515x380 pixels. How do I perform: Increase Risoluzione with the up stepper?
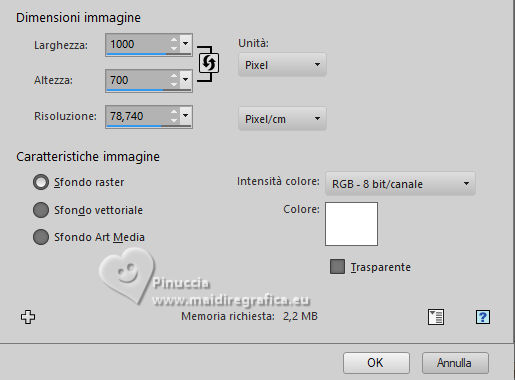pos(174,112)
